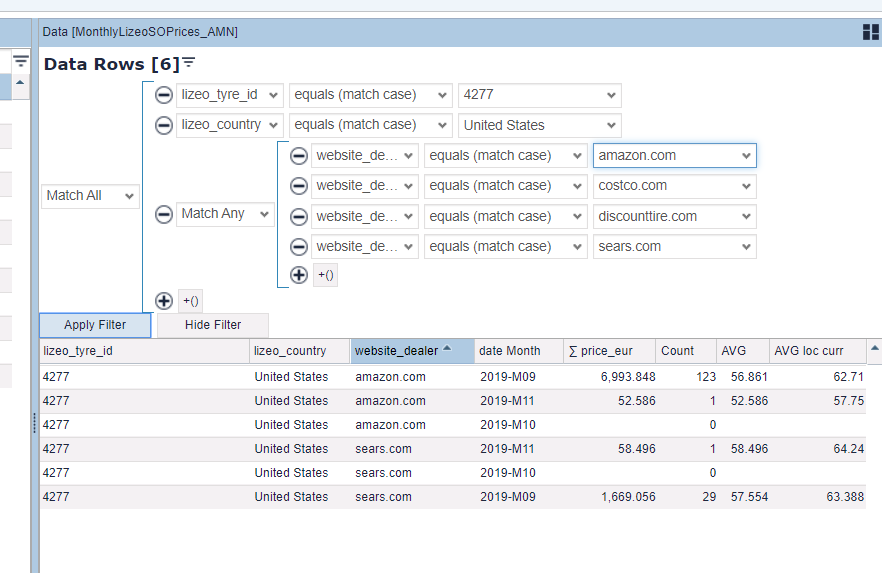
Task: Remove the discounttire.com filter row
Action: coord(298,216)
